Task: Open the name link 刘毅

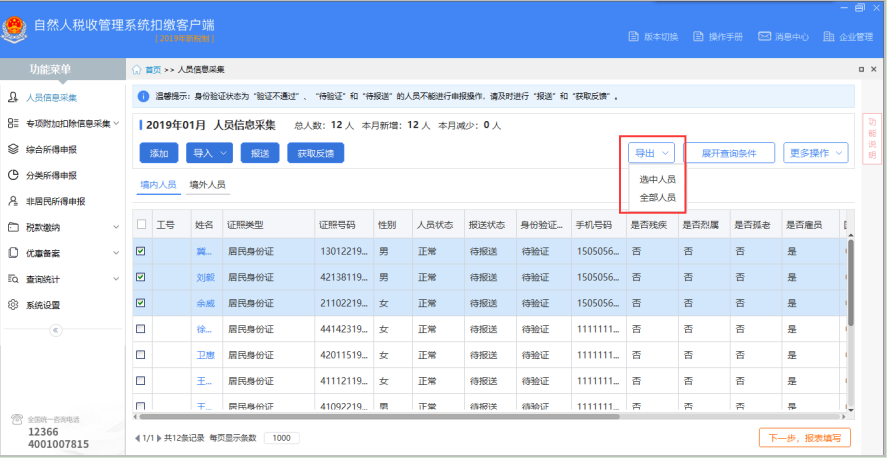Action: click(x=205, y=277)
